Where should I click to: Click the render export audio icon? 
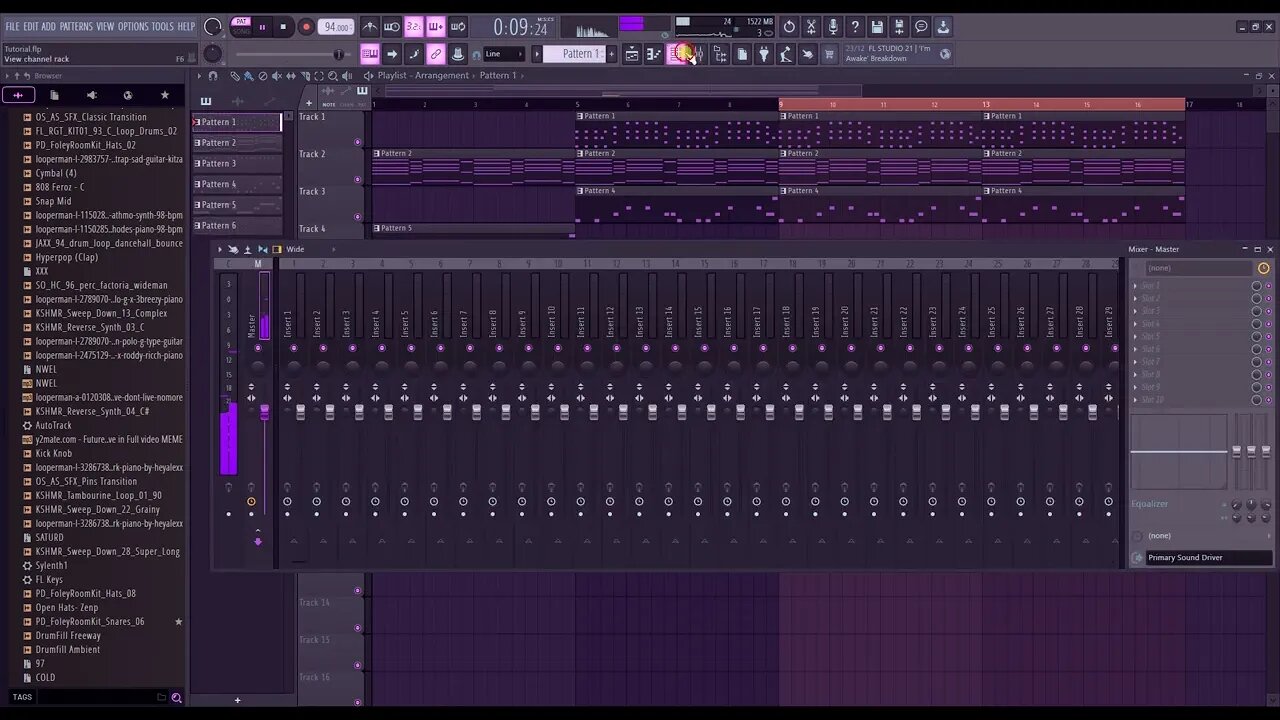[899, 27]
